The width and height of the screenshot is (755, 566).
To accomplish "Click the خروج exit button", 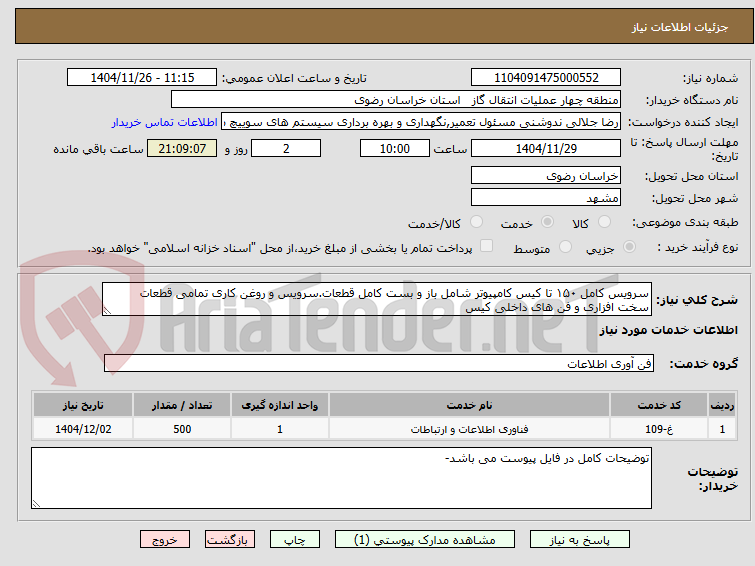I will point(165,540).
